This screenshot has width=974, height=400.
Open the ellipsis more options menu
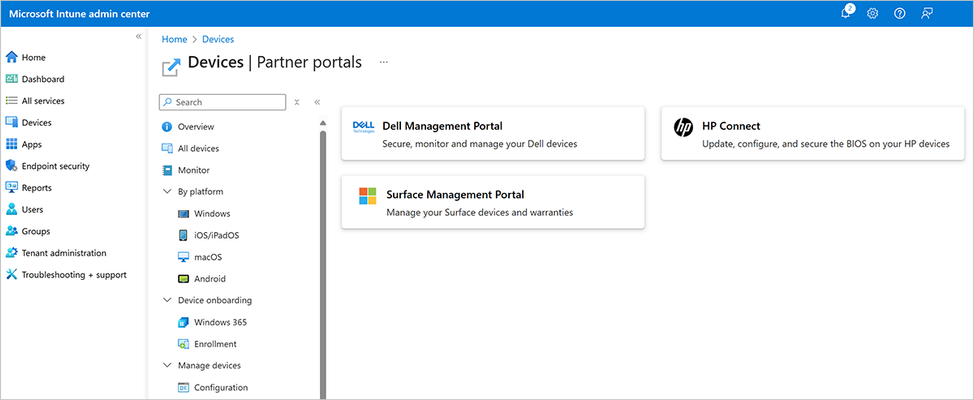383,62
